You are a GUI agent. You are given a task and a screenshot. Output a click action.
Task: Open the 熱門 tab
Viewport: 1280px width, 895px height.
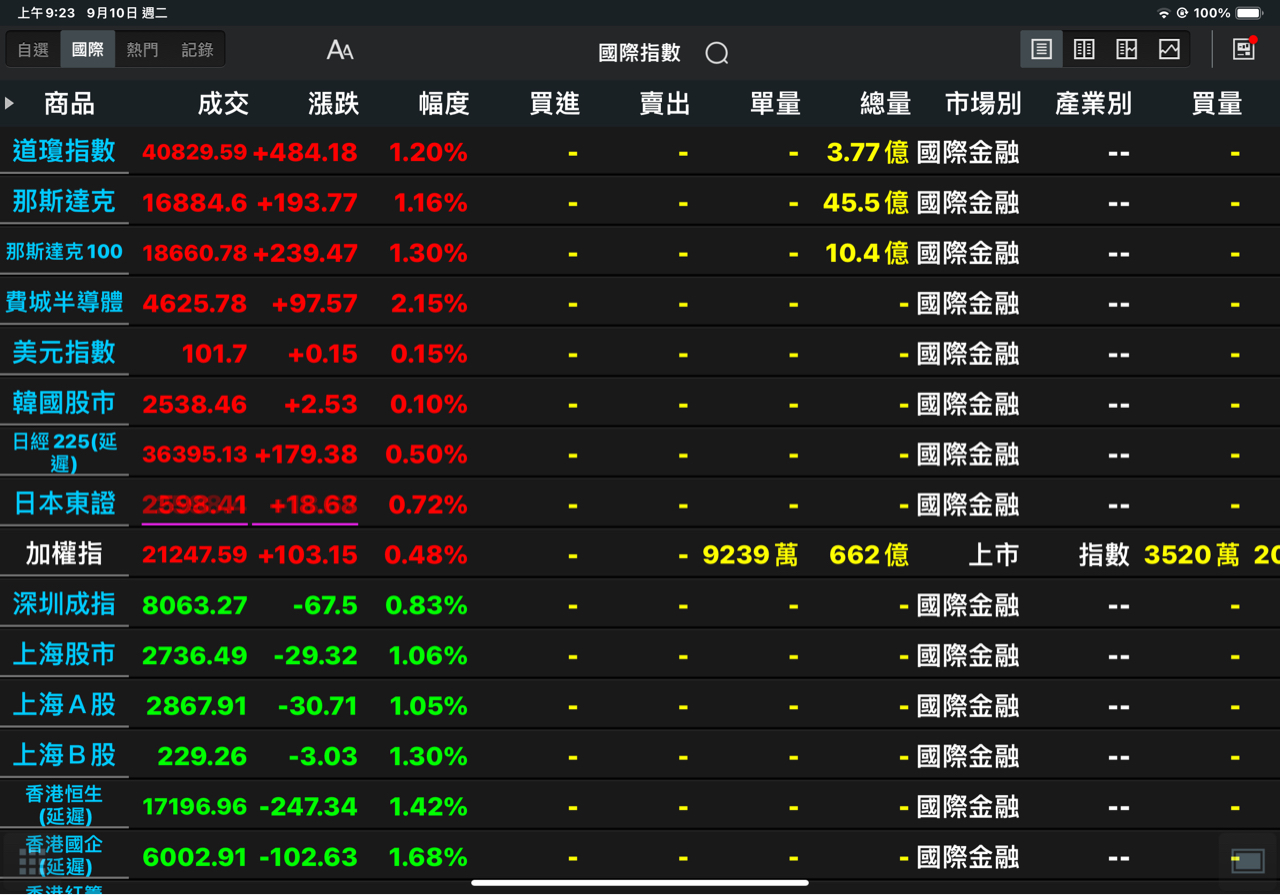(x=142, y=49)
